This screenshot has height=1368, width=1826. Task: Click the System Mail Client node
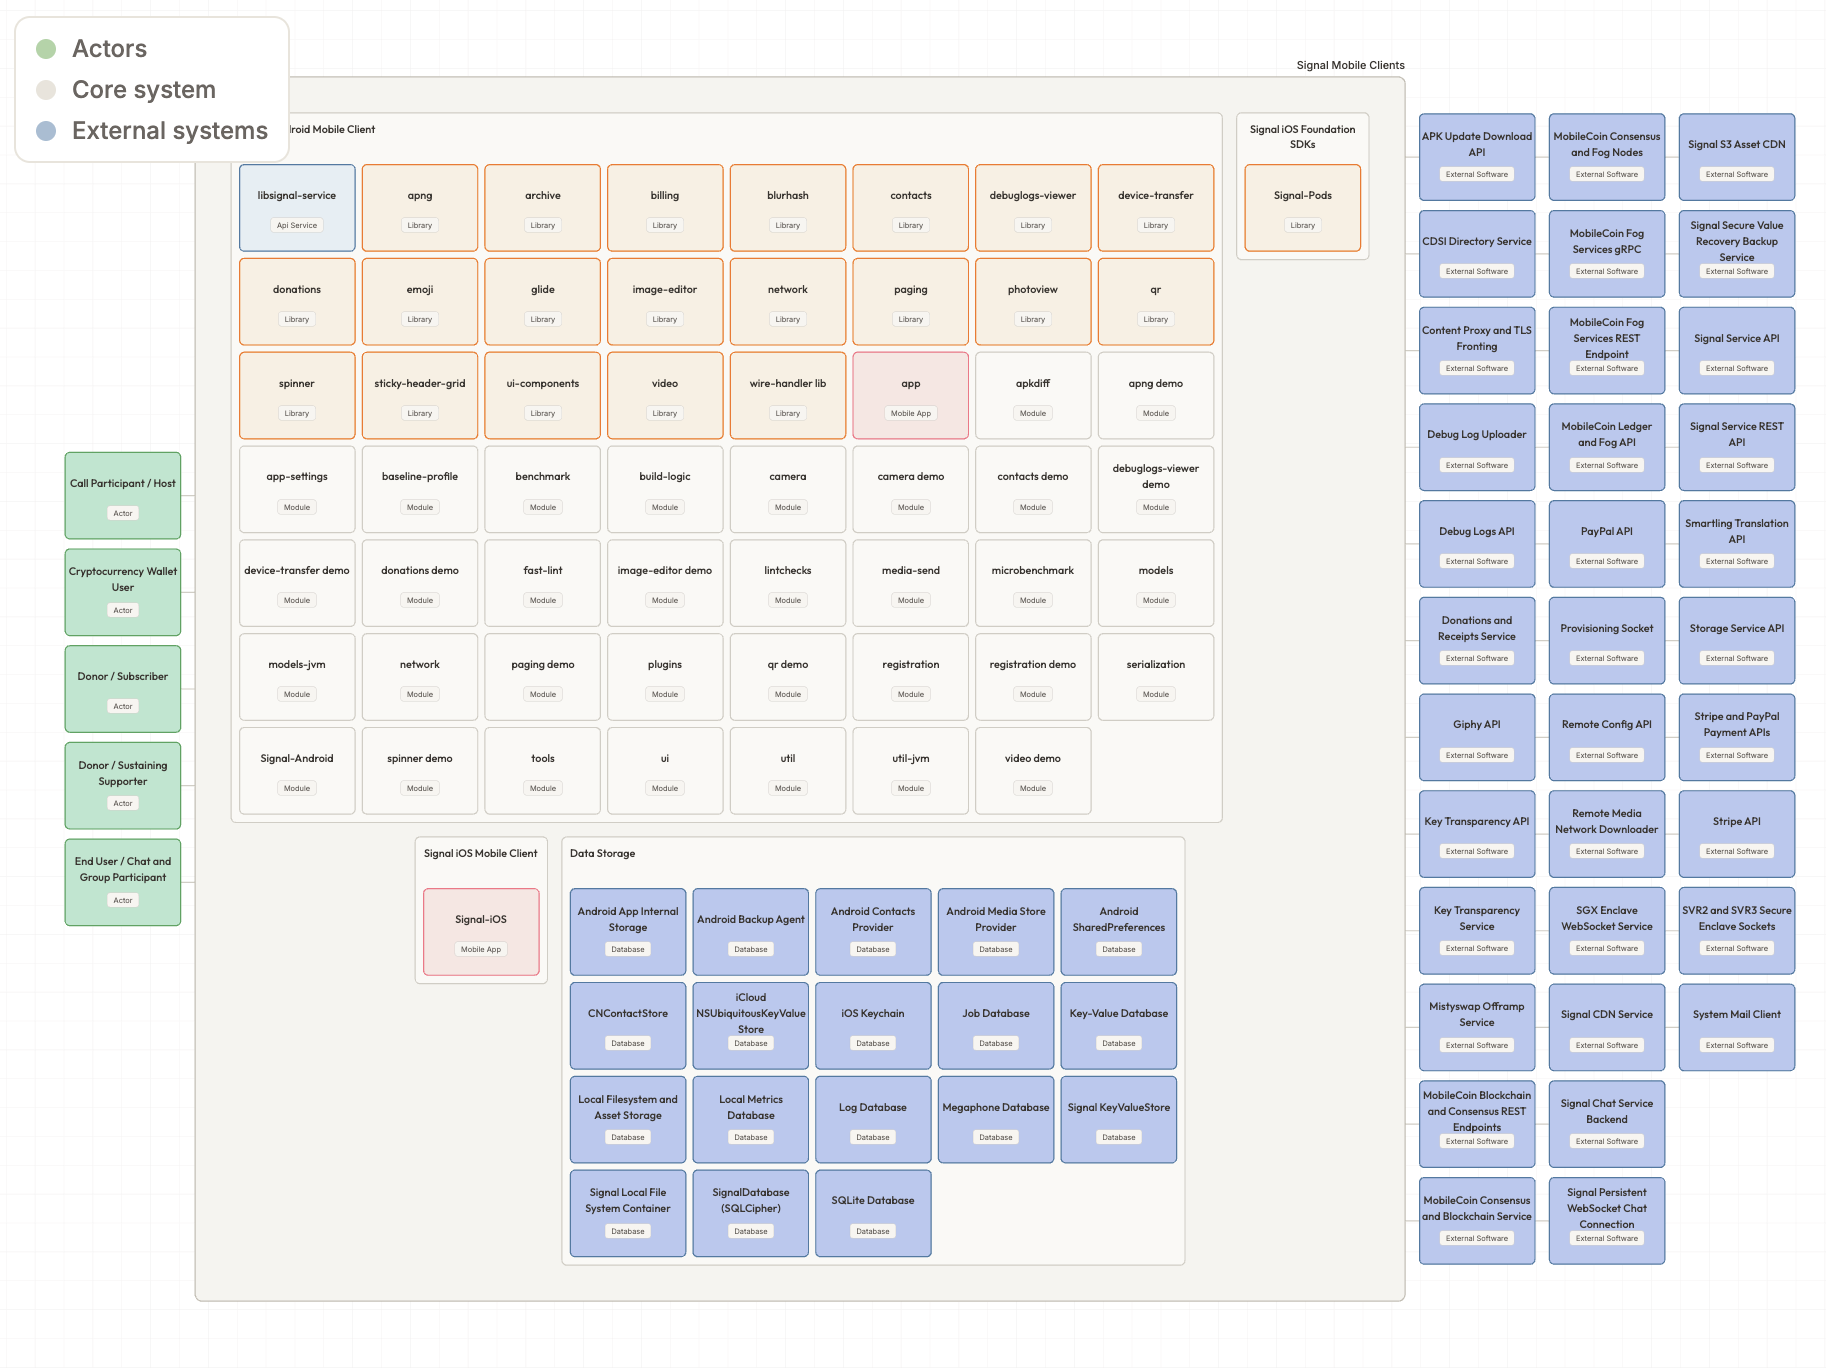click(x=1737, y=1027)
